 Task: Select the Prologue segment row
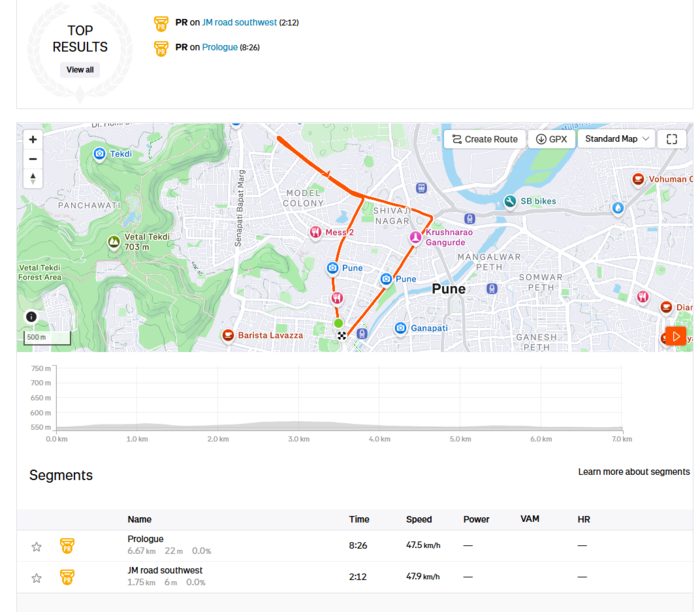click(354, 545)
